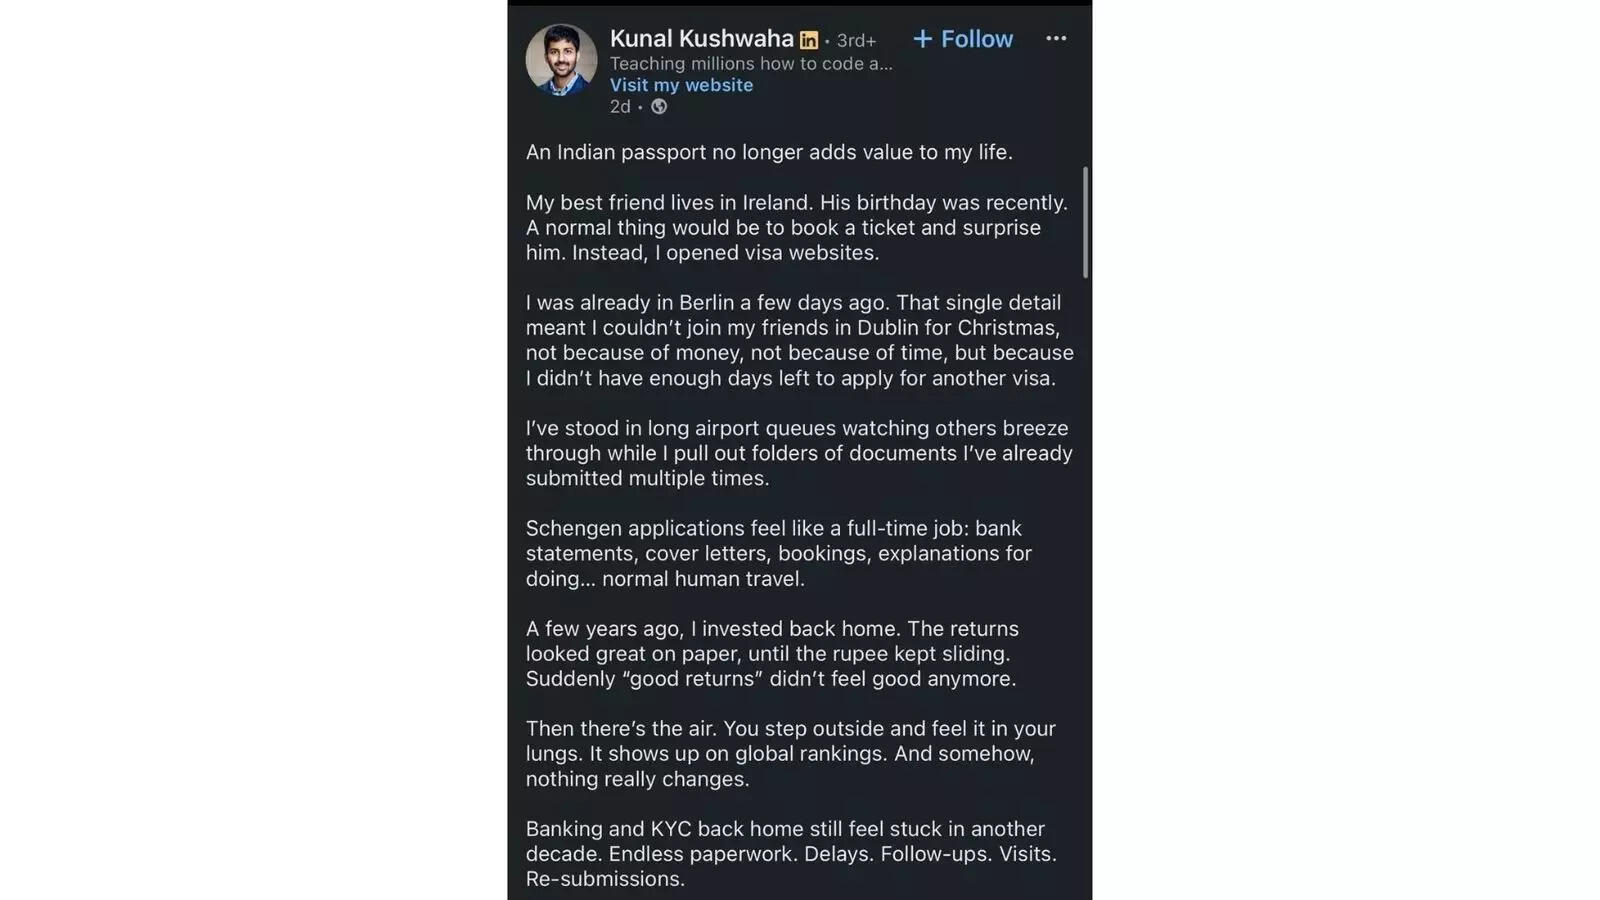This screenshot has width=1600, height=900.
Task: Click the "3rd+" connection degree label
Action: tap(856, 41)
